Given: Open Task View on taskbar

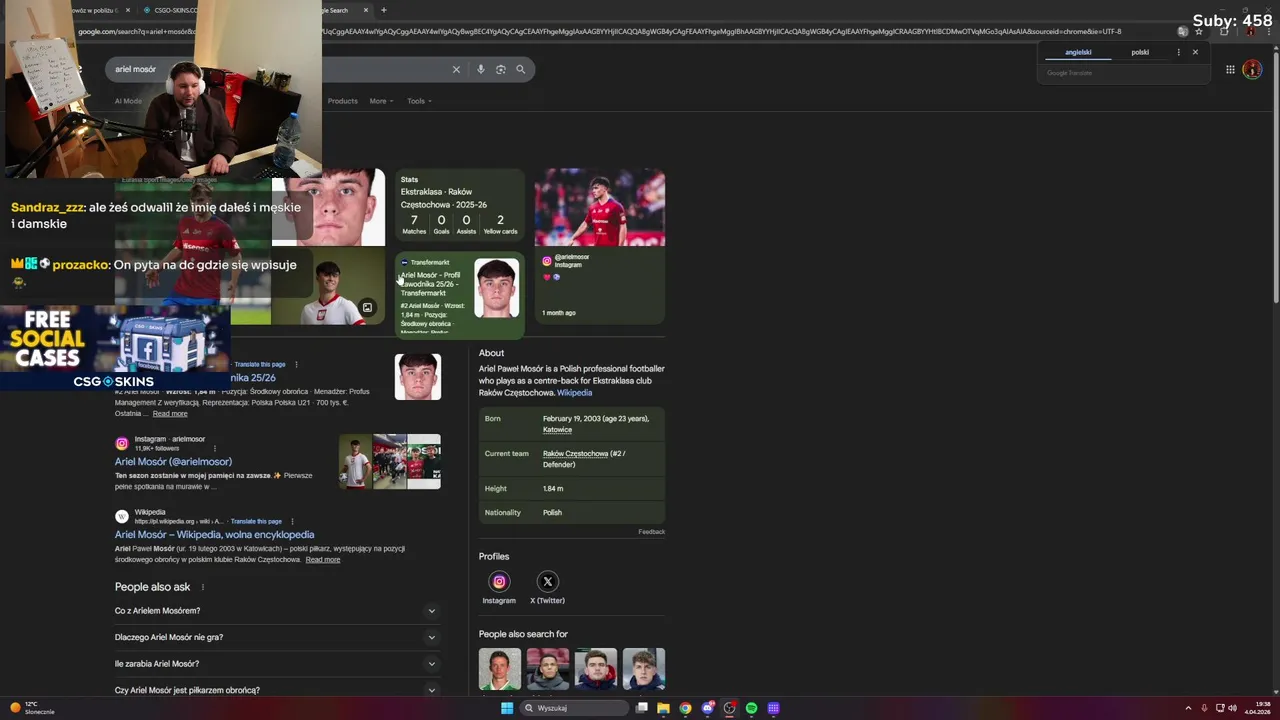Looking at the screenshot, I should [x=642, y=708].
